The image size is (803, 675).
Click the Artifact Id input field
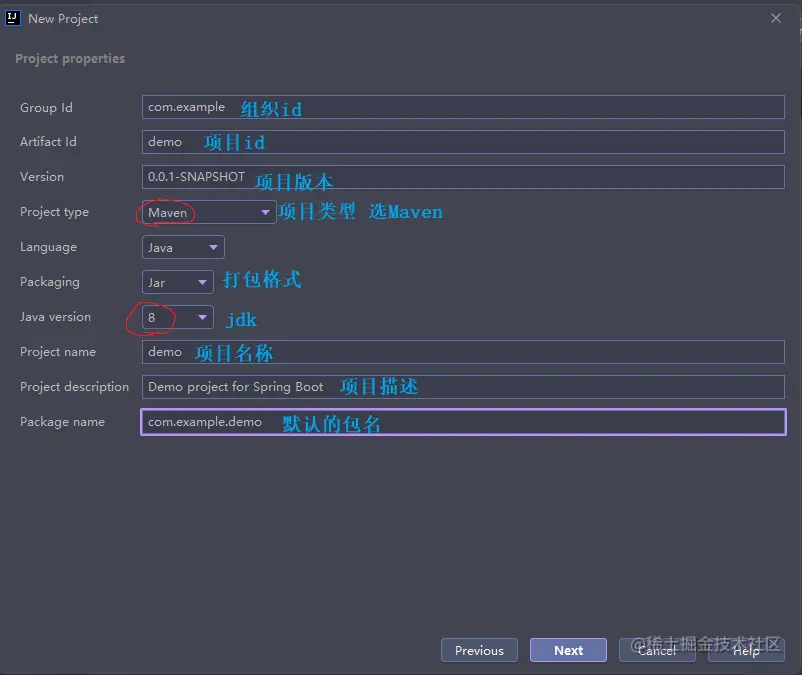[463, 142]
